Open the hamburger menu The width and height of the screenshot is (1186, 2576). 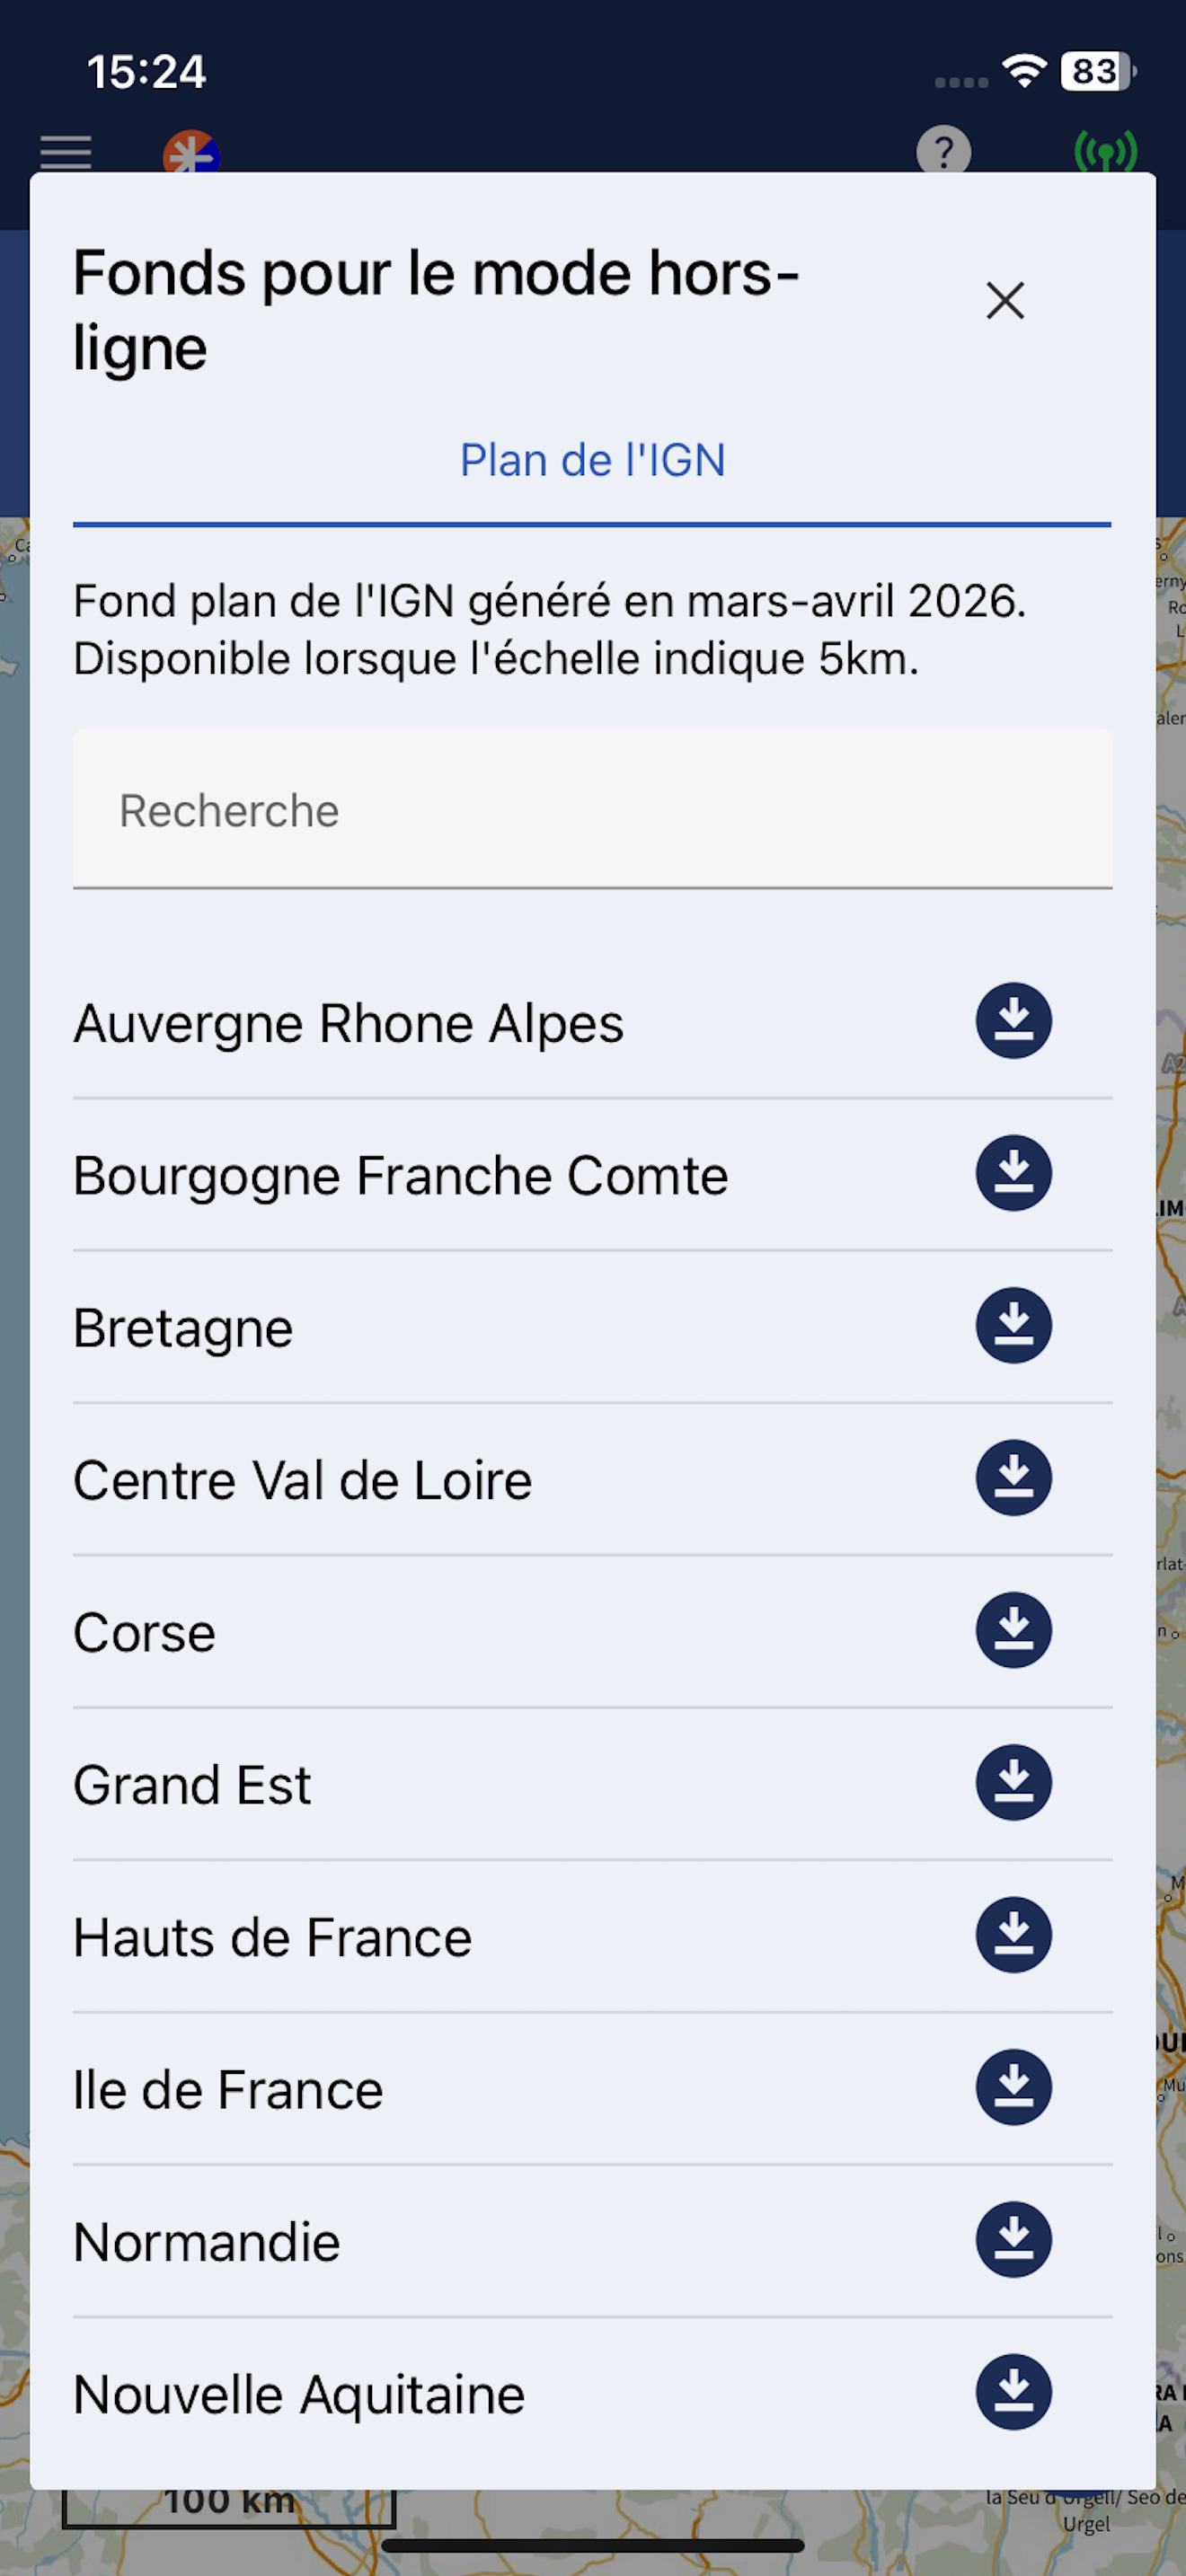tap(66, 153)
